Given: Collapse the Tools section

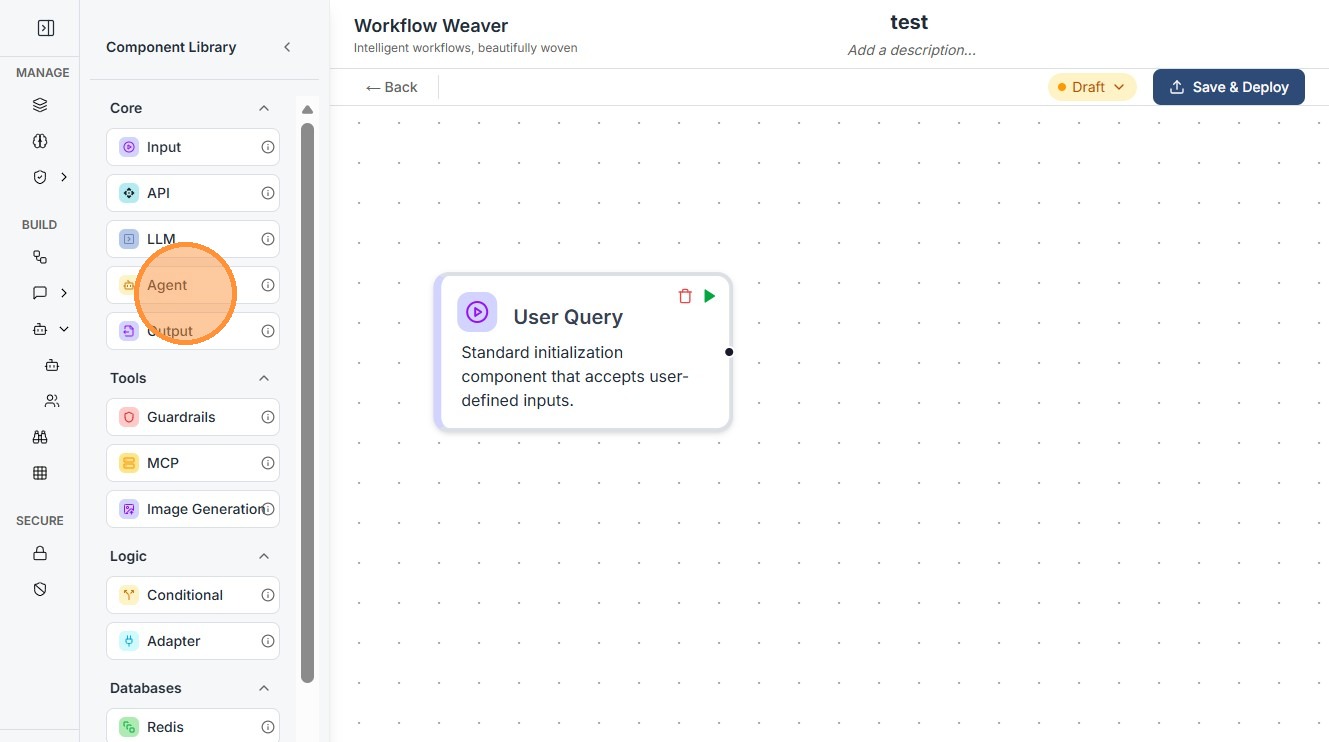Looking at the screenshot, I should coord(264,378).
